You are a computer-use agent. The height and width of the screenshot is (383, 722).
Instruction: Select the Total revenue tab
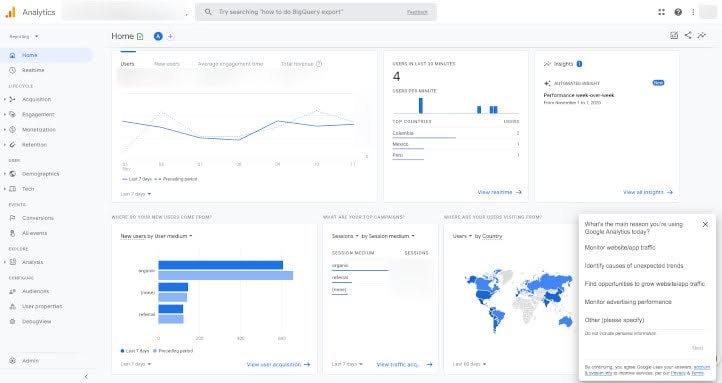point(297,64)
